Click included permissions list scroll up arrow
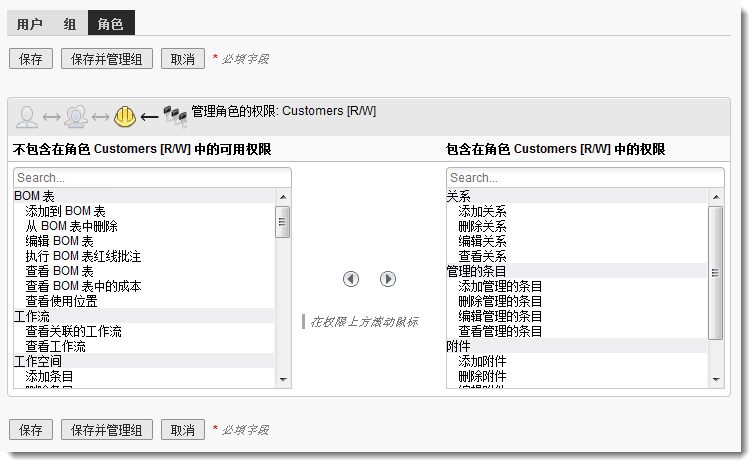This screenshot has height=467, width=756. point(716,197)
